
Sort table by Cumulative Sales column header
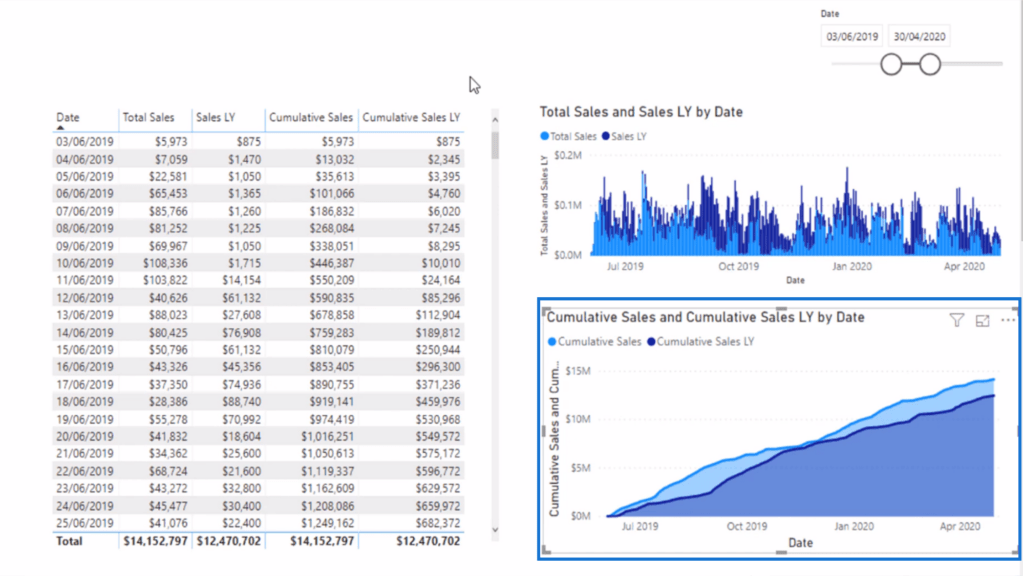click(x=311, y=118)
